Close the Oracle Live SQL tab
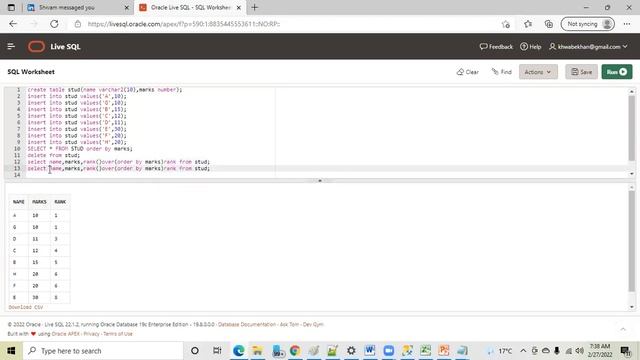Screen dimensions: 640x360 pyautogui.click(x=239, y=7)
